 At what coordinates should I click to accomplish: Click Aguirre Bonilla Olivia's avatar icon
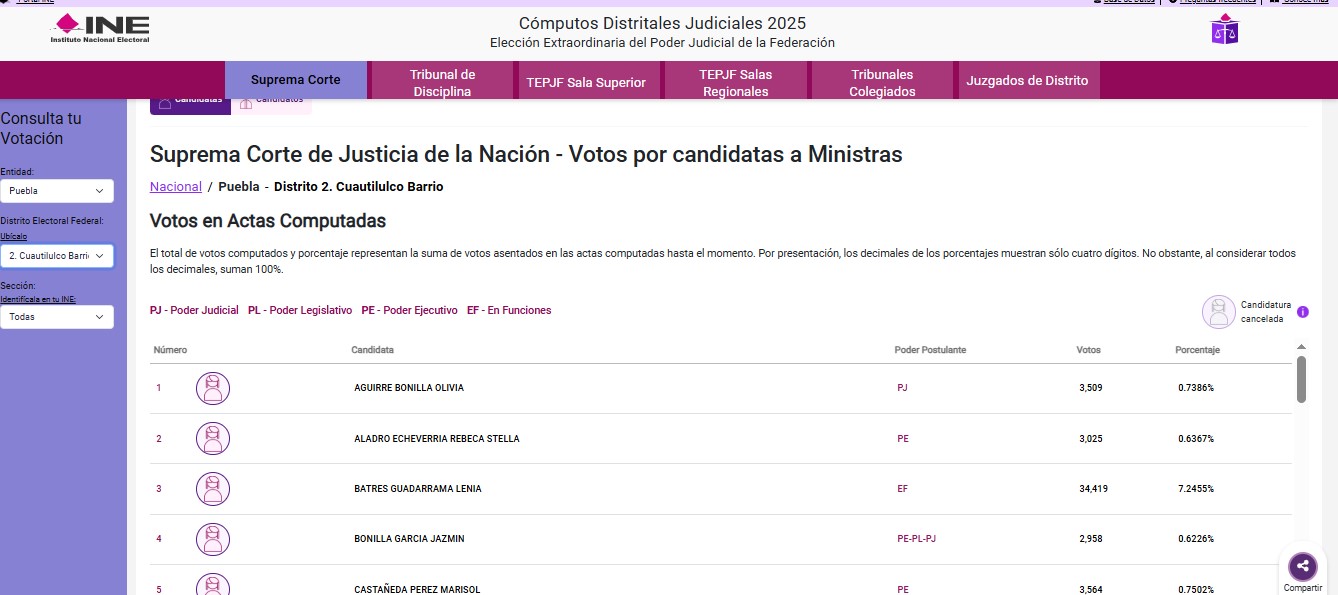coord(213,388)
